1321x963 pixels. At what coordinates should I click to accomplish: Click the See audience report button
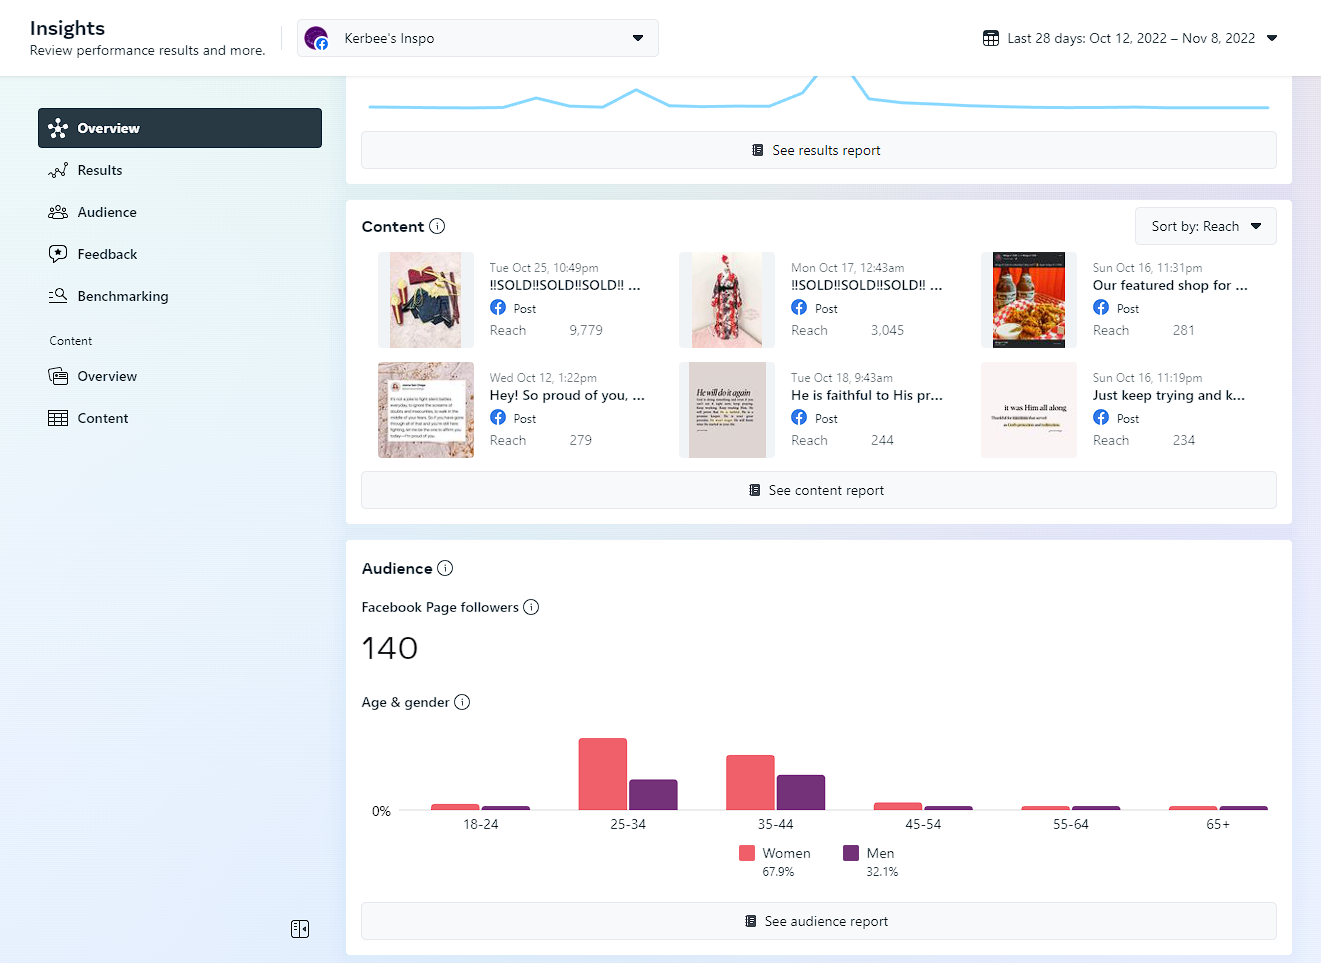tap(819, 921)
